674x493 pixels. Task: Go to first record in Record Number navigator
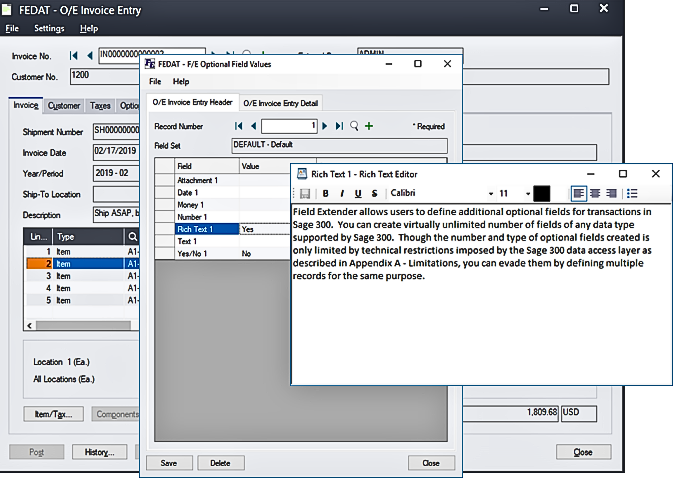pos(238,126)
